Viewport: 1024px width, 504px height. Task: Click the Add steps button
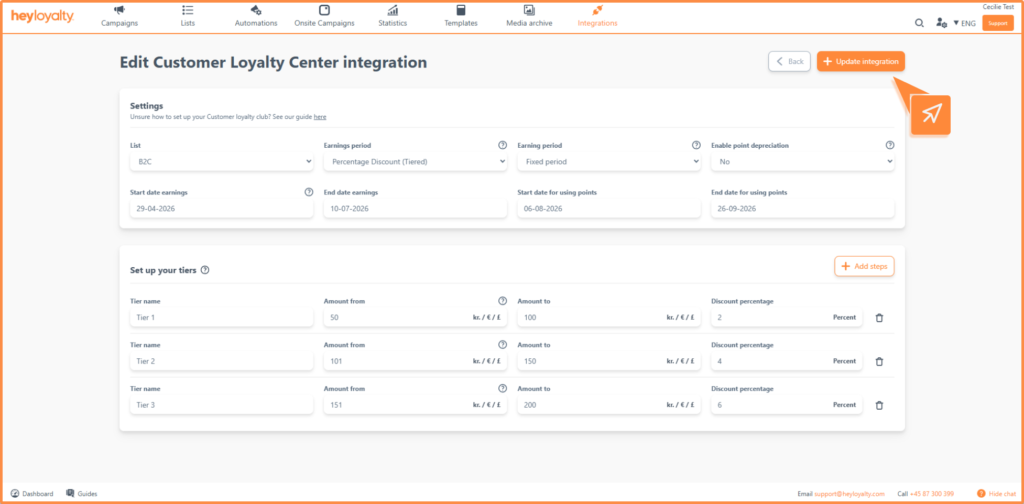pos(864,266)
